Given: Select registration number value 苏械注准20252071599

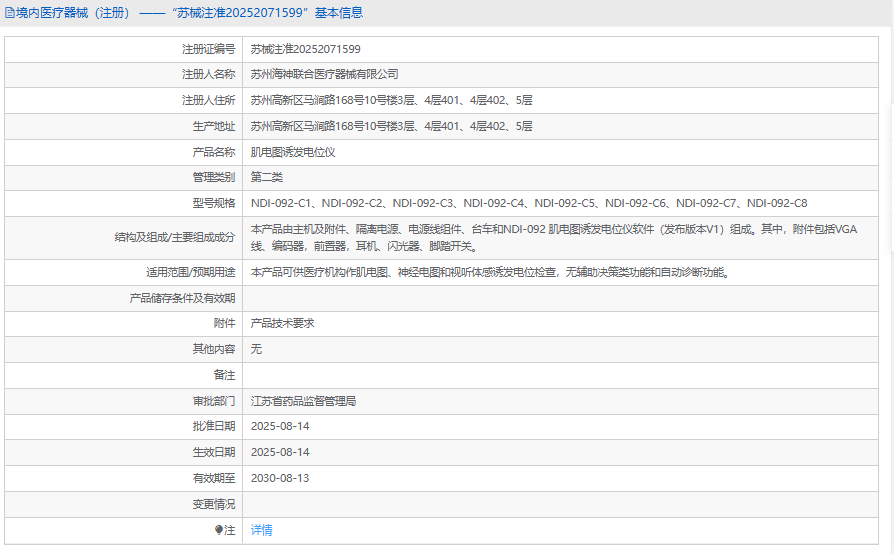Looking at the screenshot, I should click(x=306, y=50).
